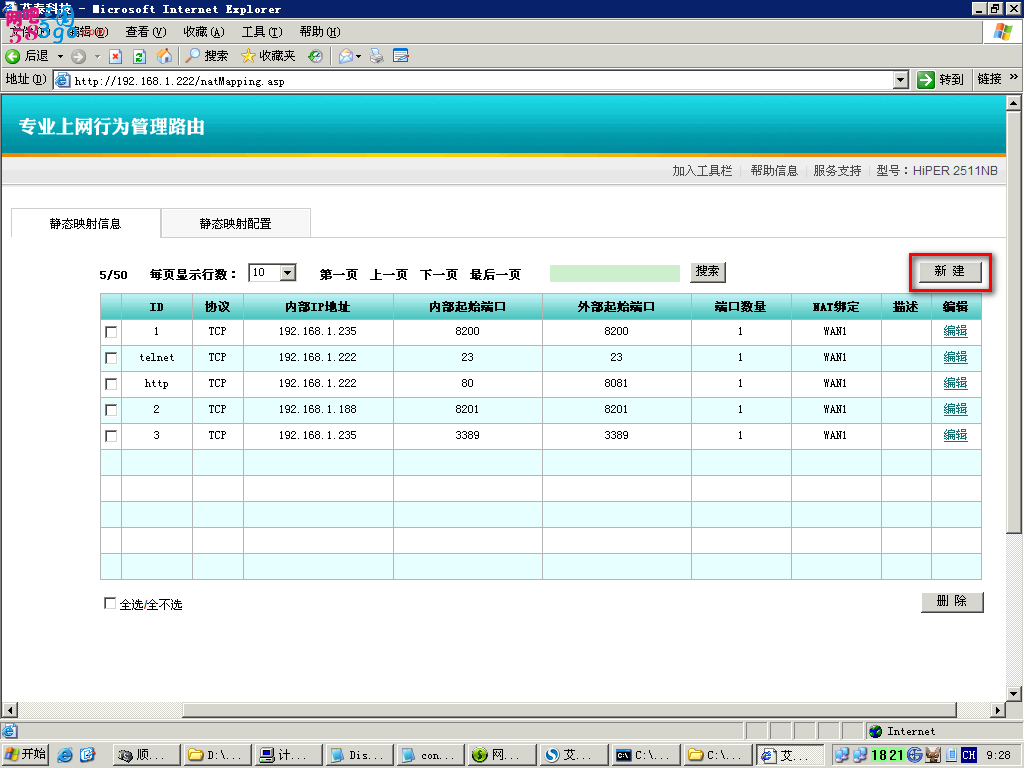Screen dimensions: 1024x768
Task: Click the Mail envelope icon
Action: click(x=345, y=56)
